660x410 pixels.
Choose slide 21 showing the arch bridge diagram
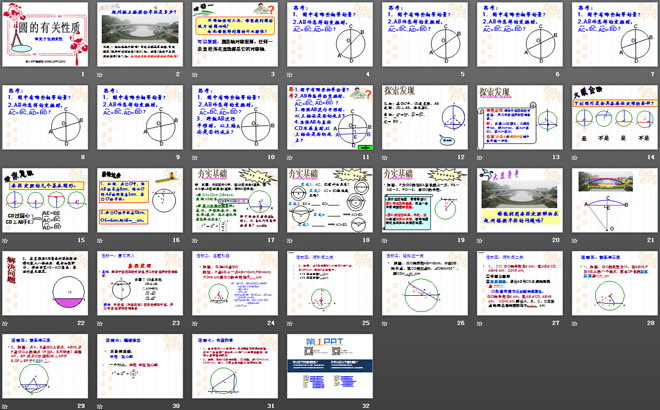coord(612,200)
